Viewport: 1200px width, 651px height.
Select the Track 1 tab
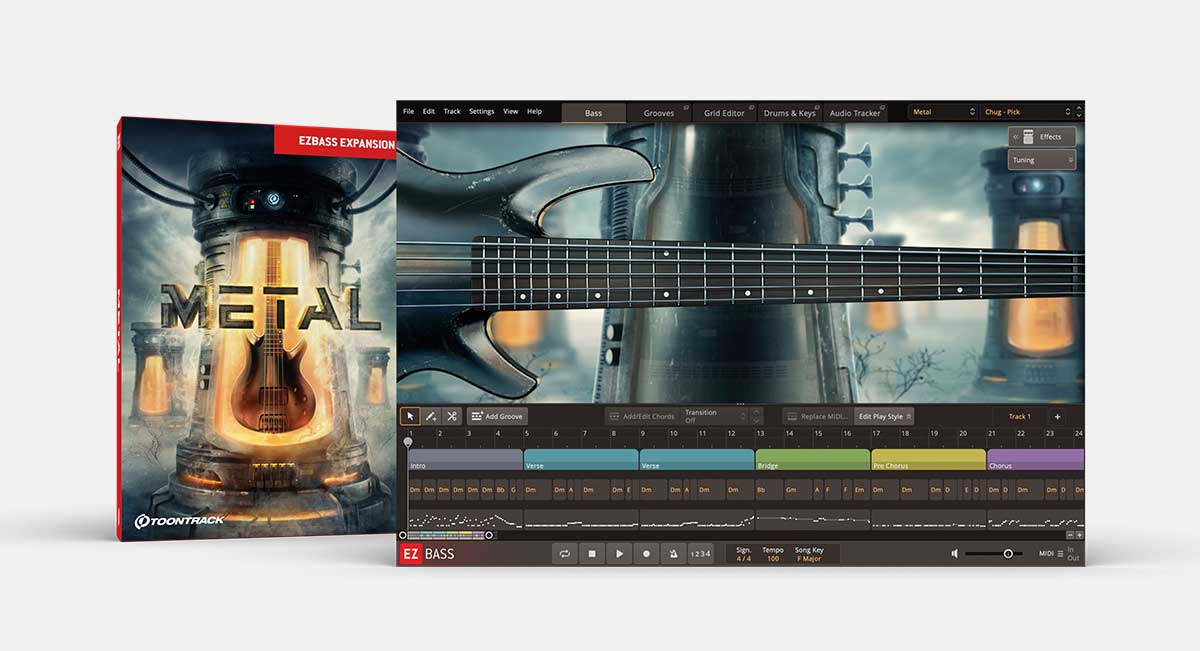(x=1019, y=416)
